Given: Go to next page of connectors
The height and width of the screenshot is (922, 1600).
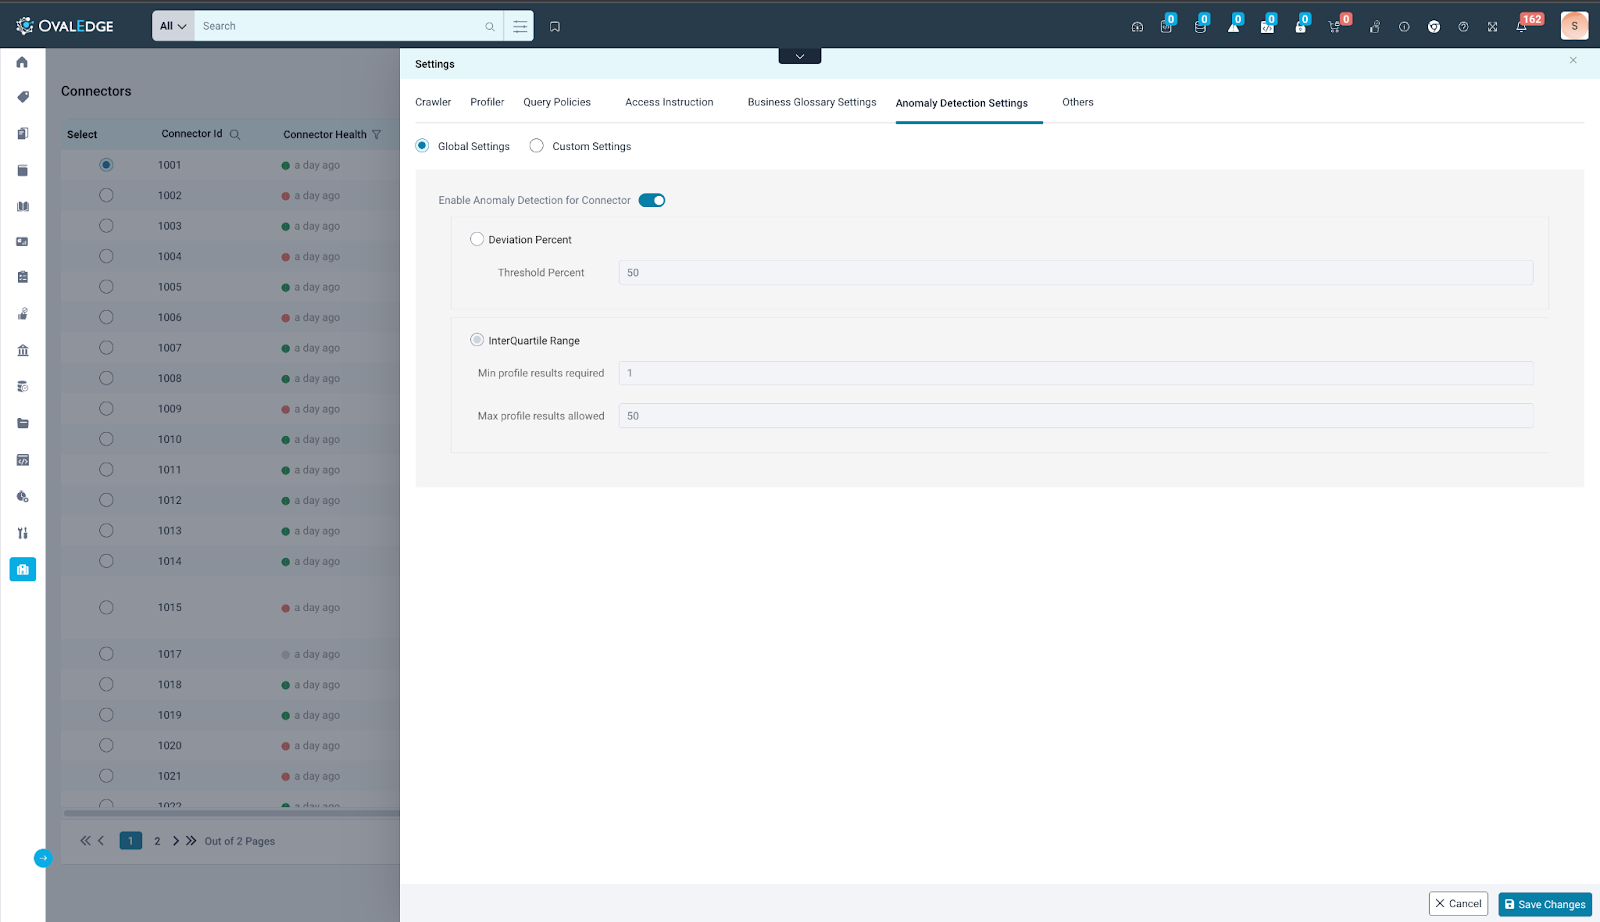Looking at the screenshot, I should 176,841.
